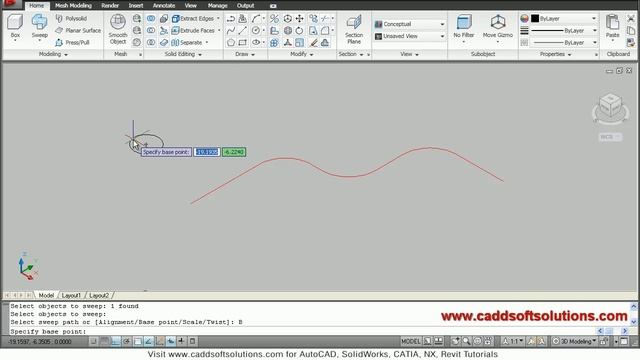Image resolution: width=640 pixels, height=360 pixels.
Task: Click the Cut icon in Clipboard
Action: [631, 18]
